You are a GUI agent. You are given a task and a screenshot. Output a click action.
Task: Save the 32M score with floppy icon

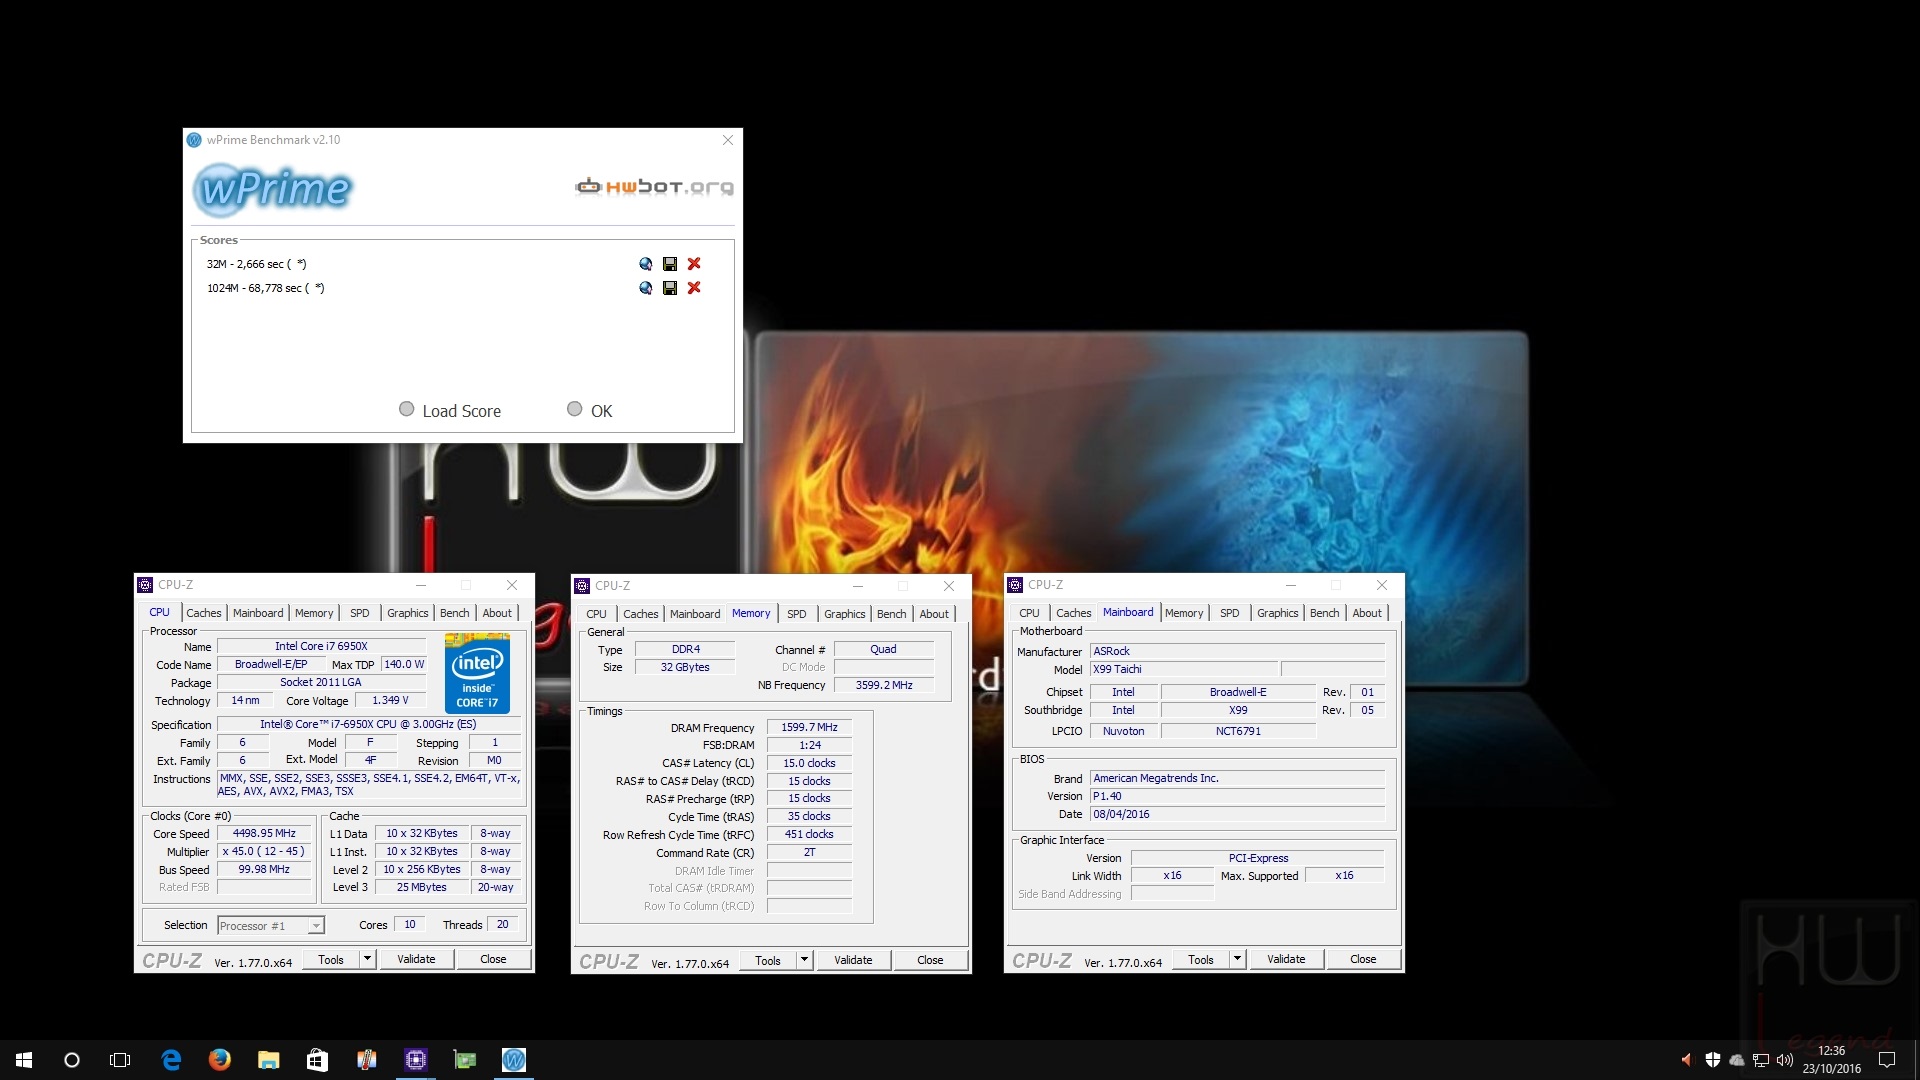click(x=670, y=264)
